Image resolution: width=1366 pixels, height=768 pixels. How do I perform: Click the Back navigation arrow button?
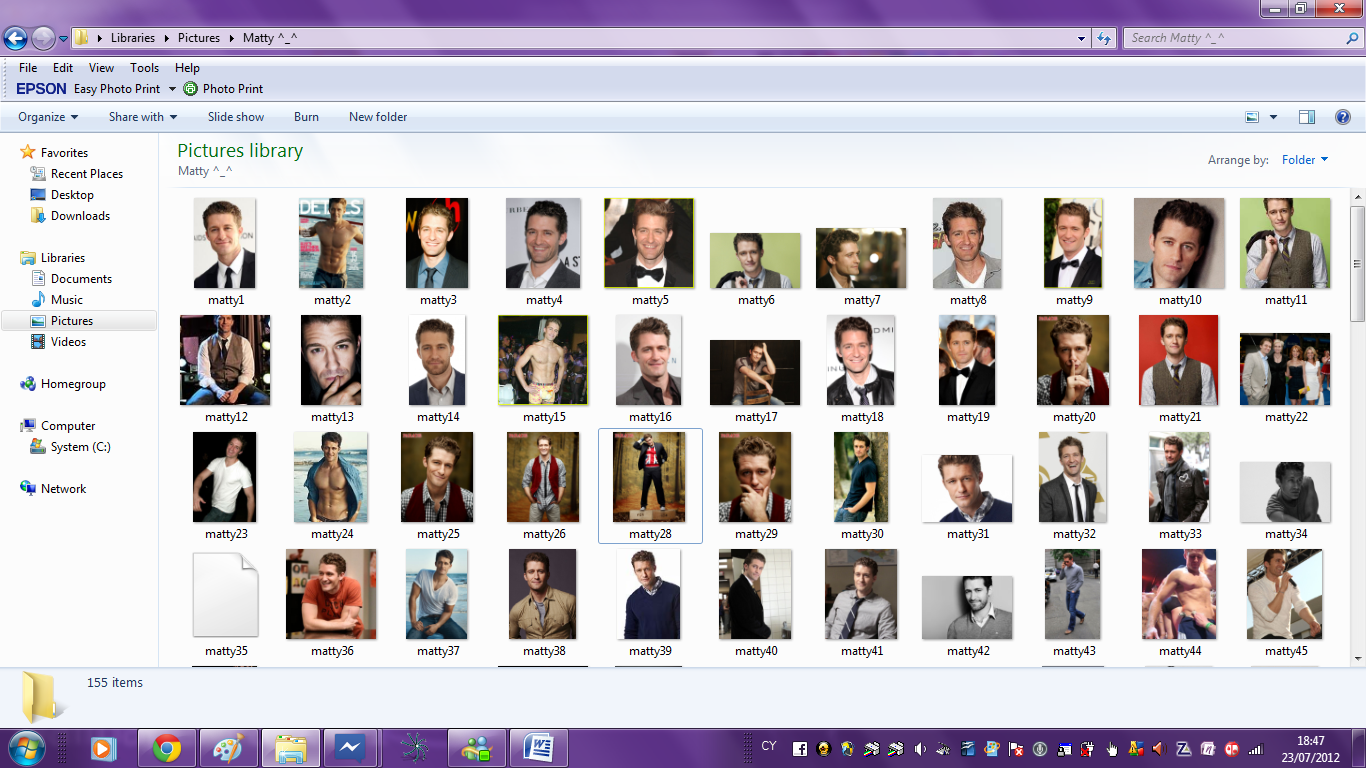tap(16, 39)
